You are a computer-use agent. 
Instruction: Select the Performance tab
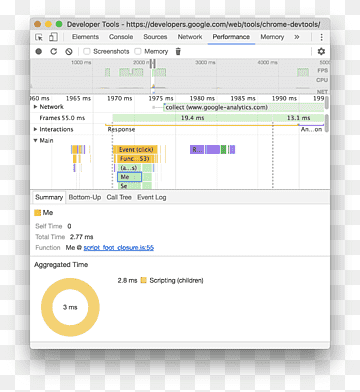coord(231,37)
